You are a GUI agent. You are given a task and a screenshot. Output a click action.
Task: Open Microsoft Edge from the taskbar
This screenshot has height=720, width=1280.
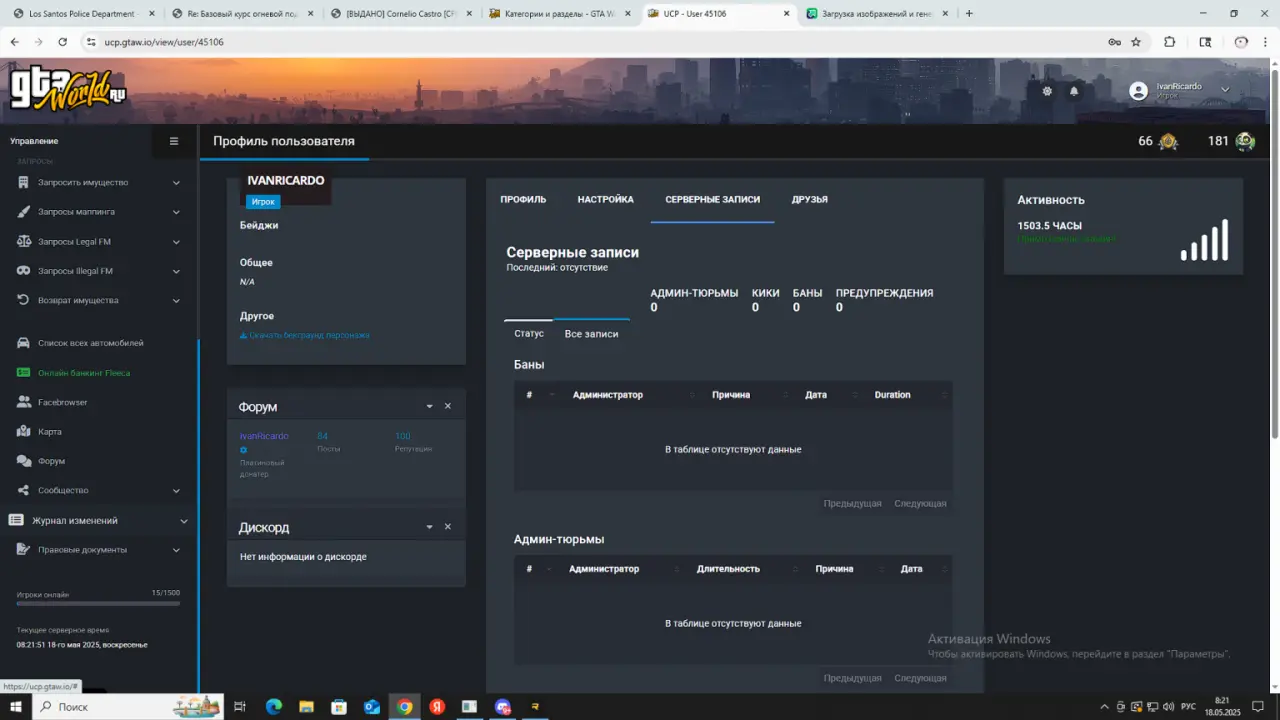[274, 707]
